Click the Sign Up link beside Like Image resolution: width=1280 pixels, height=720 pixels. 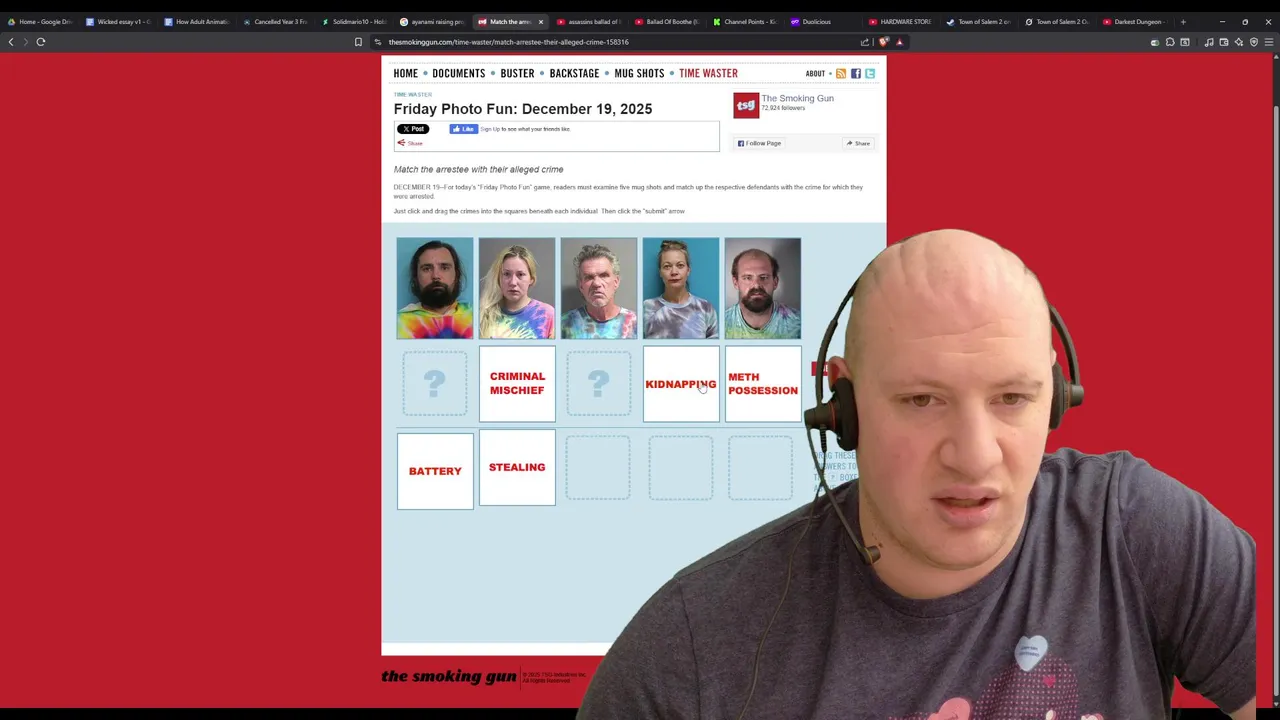pyautogui.click(x=489, y=129)
